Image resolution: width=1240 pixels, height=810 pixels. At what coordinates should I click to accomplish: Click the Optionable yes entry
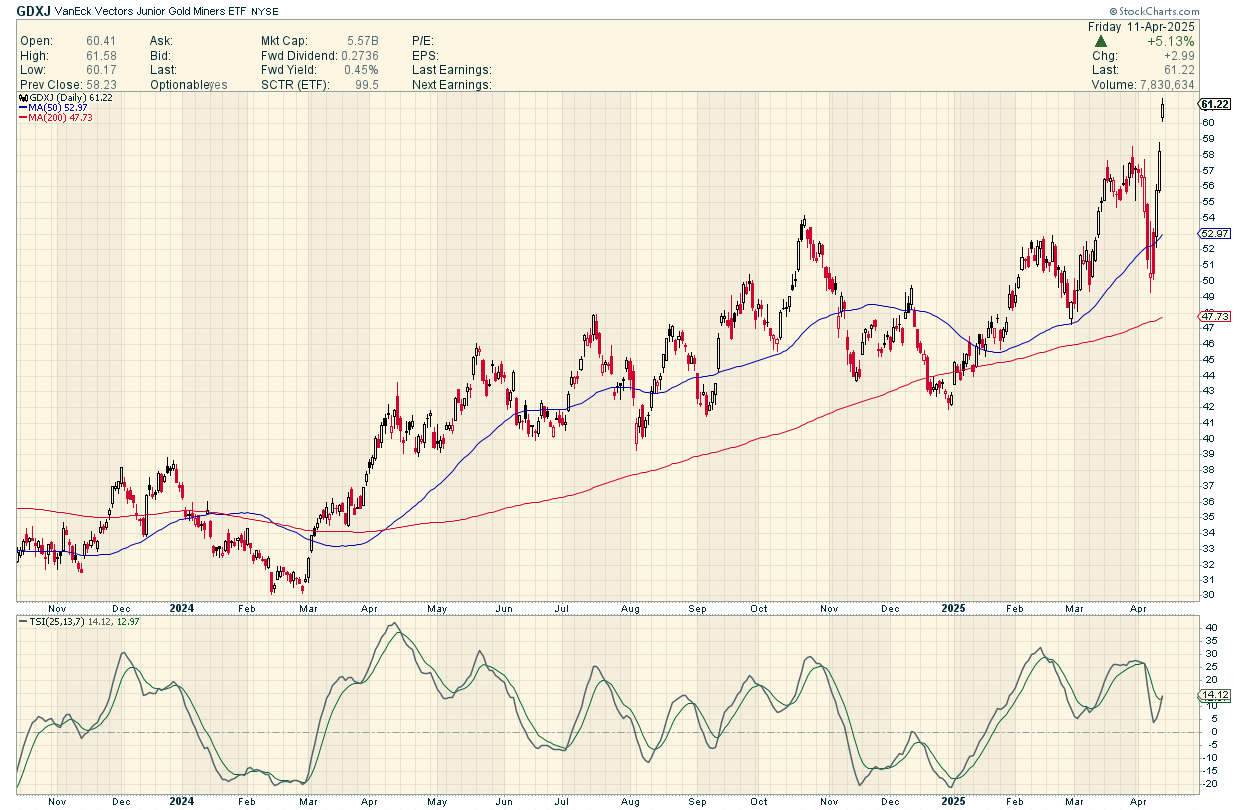point(189,85)
